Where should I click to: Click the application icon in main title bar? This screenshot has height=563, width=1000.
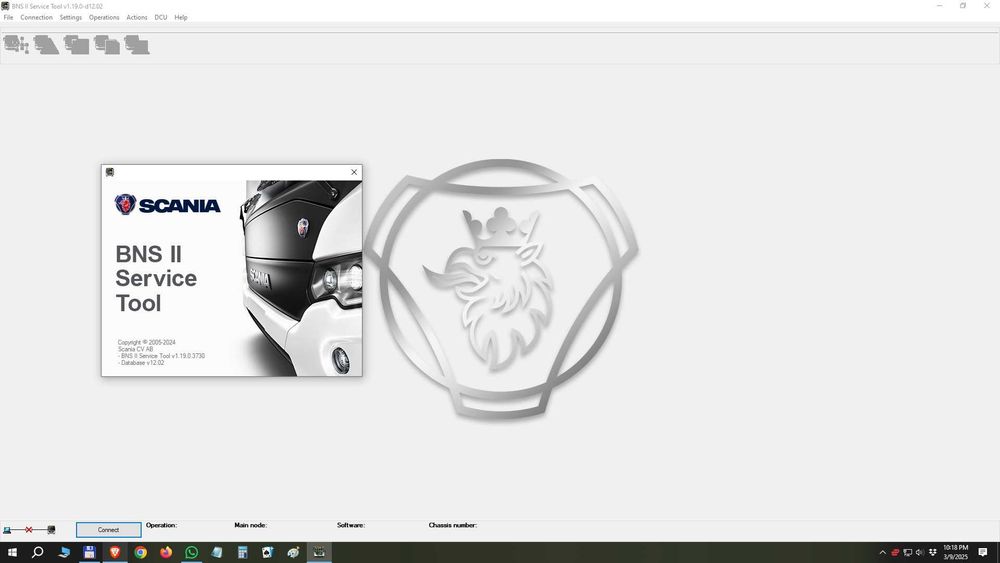click(5, 6)
